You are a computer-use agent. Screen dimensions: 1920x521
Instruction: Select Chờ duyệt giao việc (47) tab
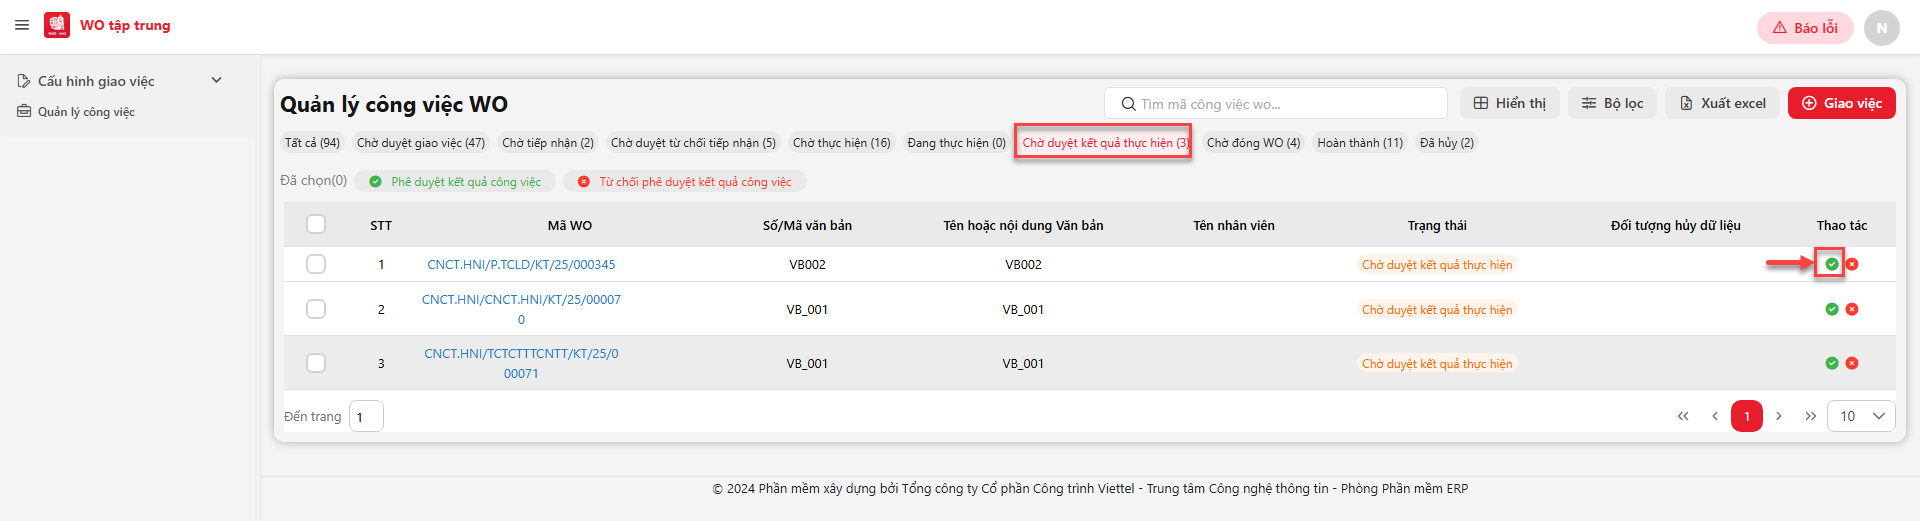point(421,143)
